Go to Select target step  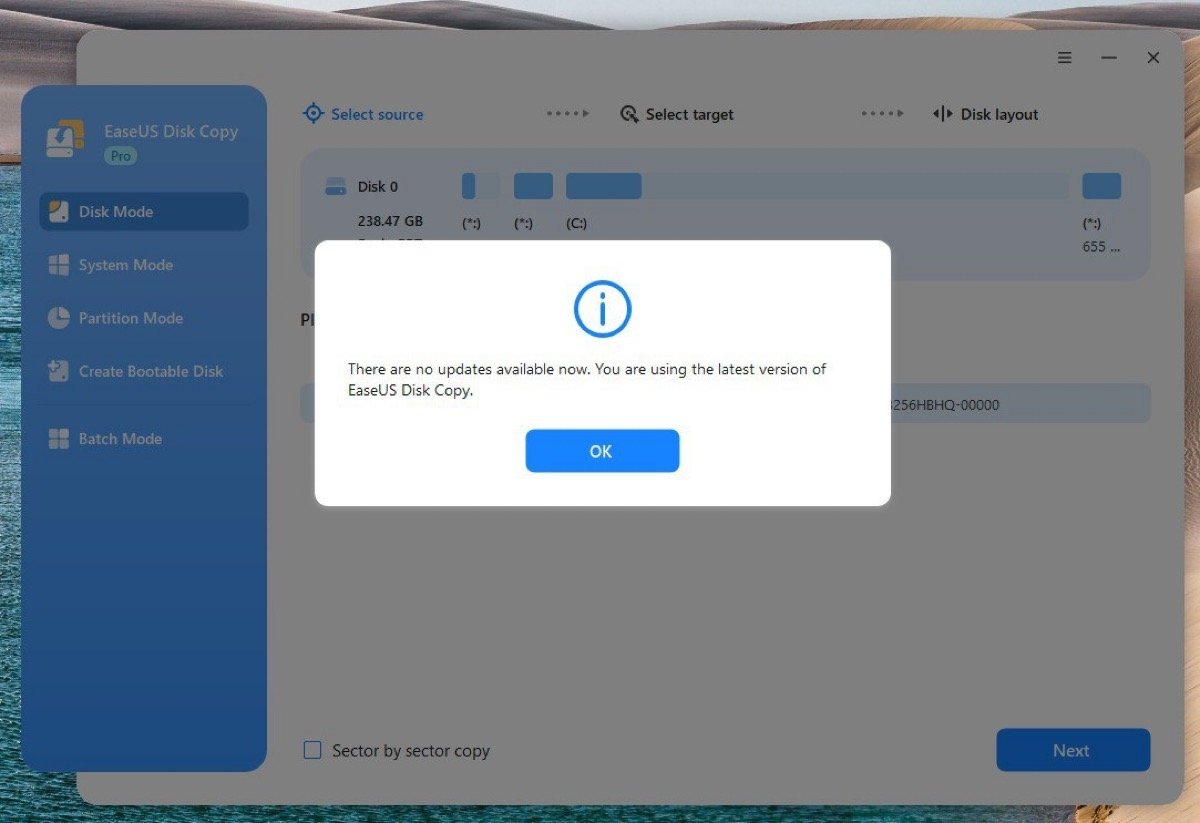pos(677,114)
